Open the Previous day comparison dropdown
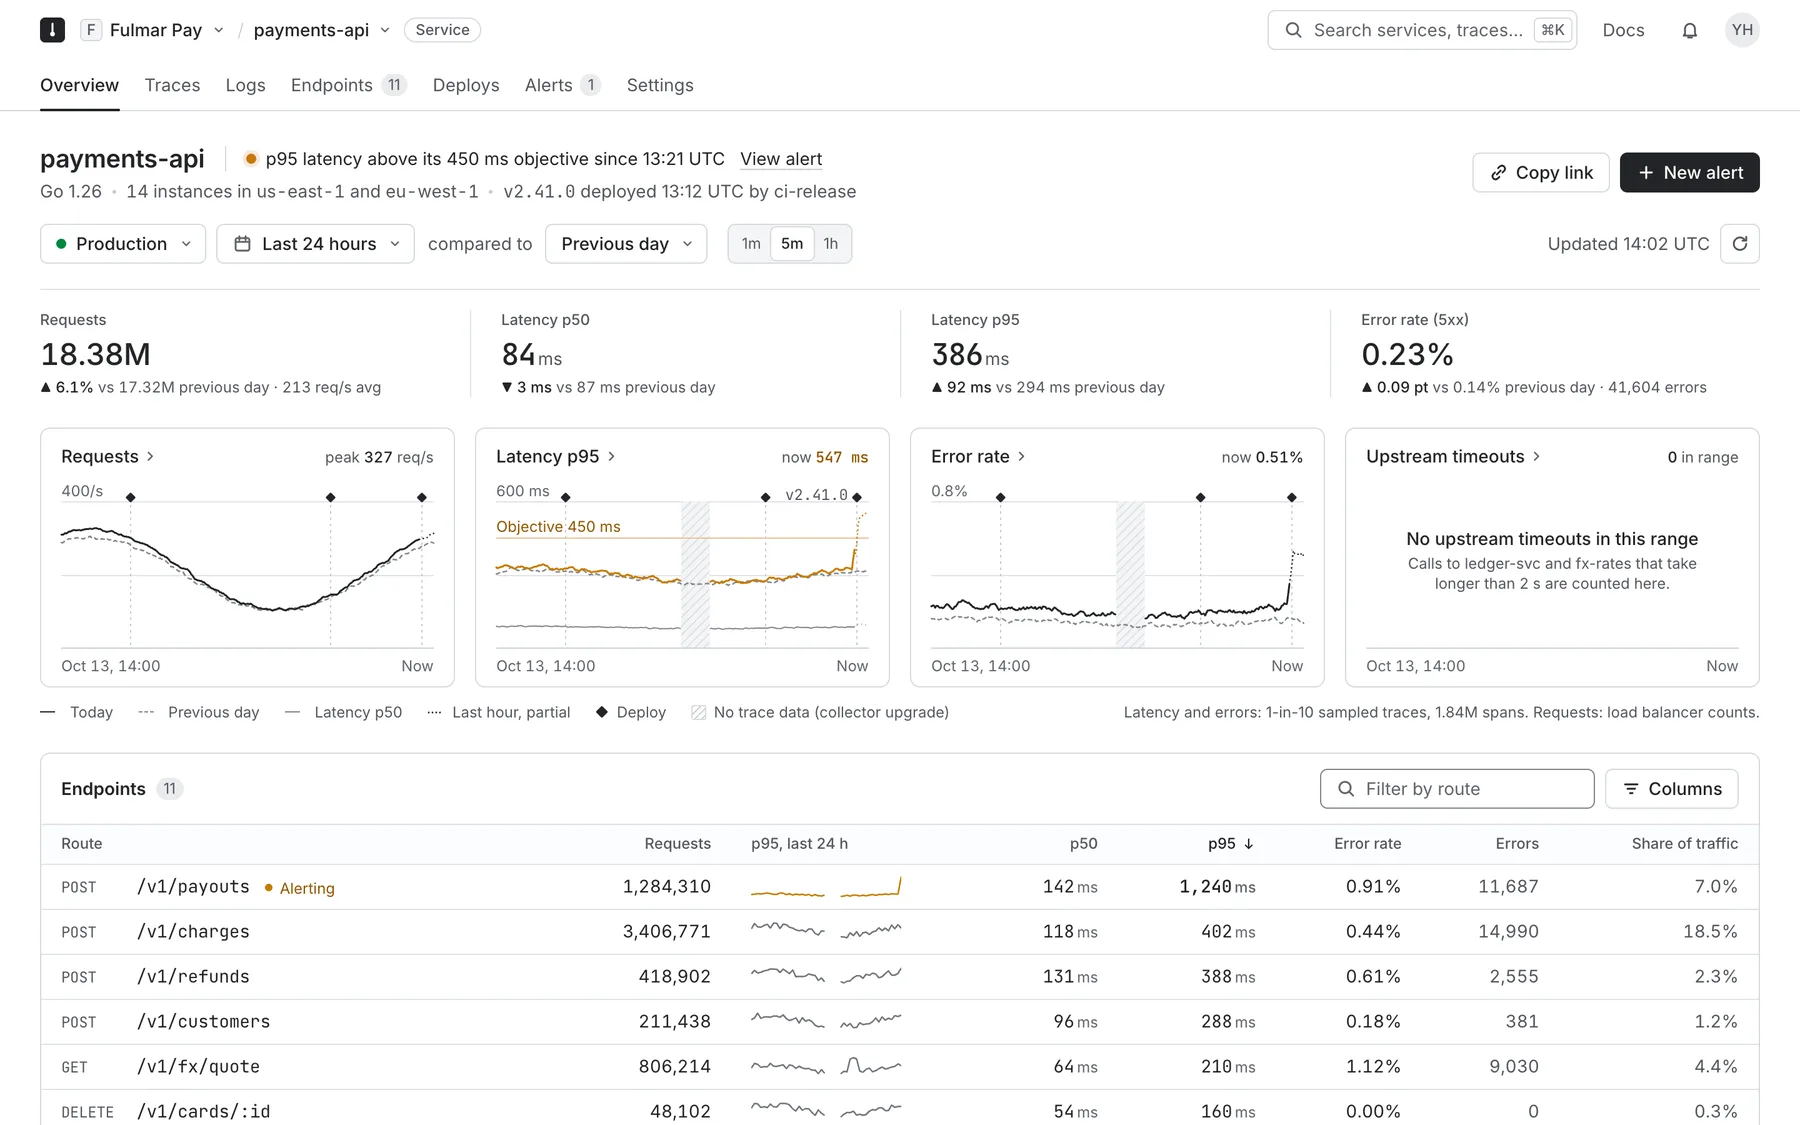1800x1125 pixels. pos(626,244)
